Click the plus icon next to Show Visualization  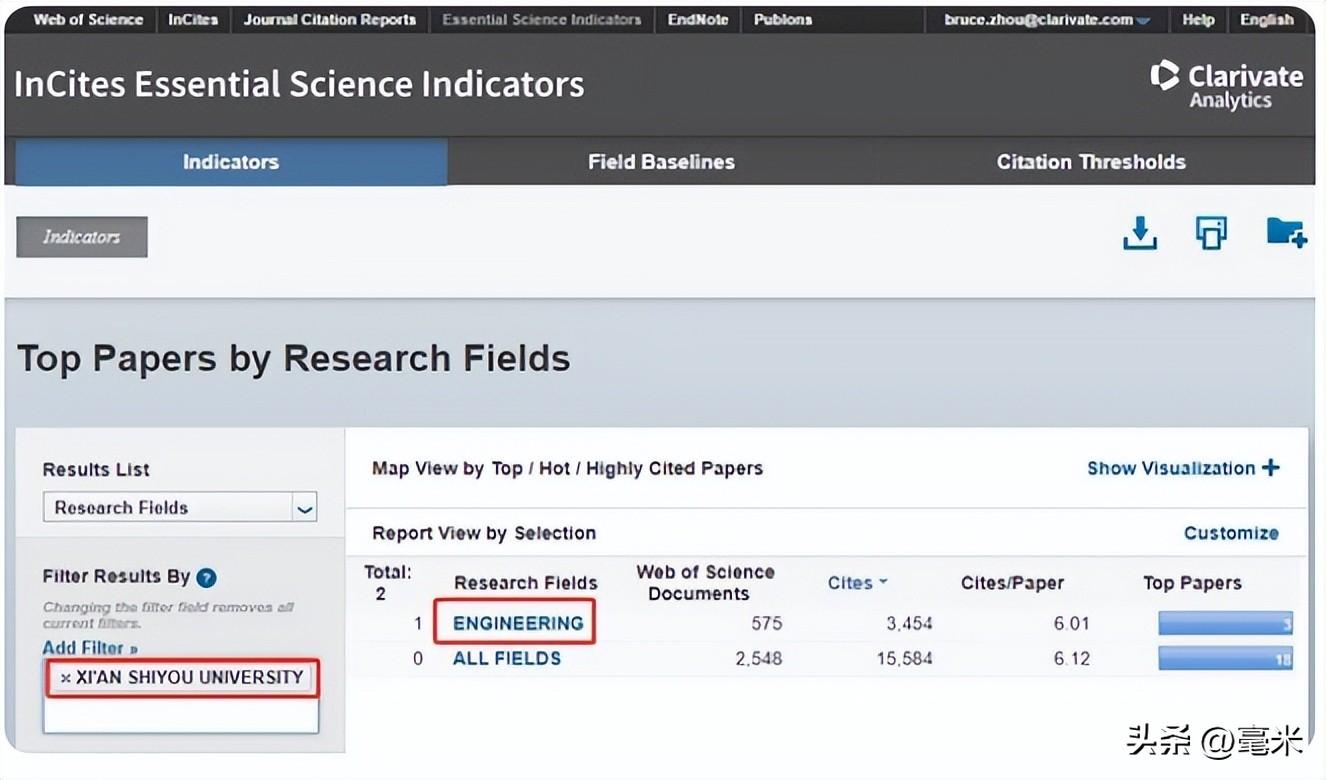pyautogui.click(x=1271, y=467)
